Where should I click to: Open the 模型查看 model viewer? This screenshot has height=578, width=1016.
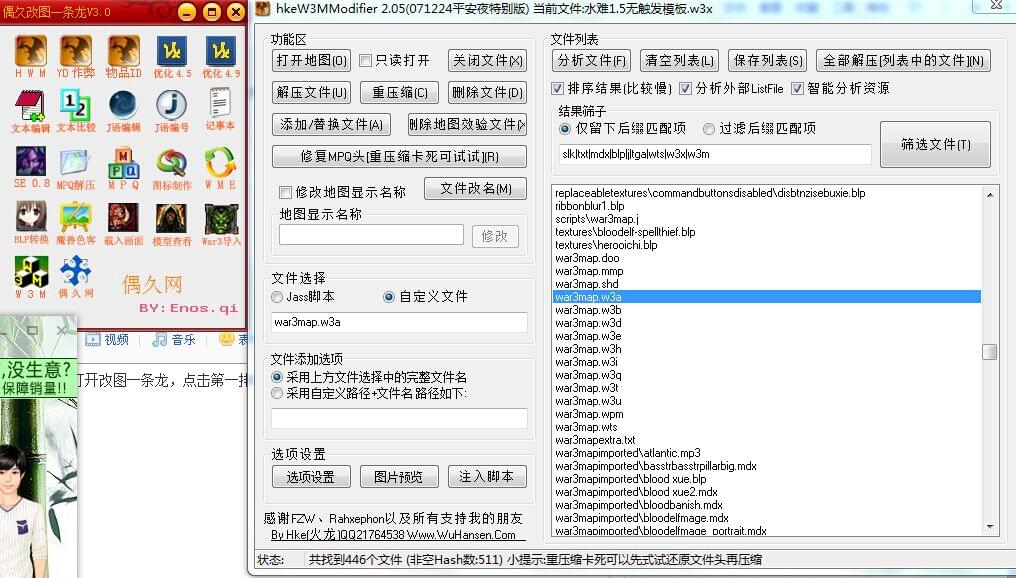point(172,218)
